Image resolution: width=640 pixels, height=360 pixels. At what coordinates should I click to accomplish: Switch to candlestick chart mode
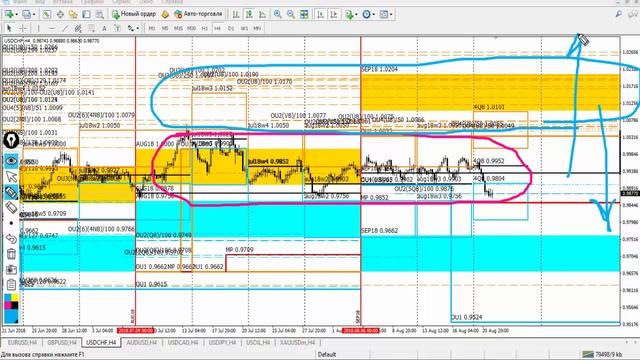pos(249,14)
